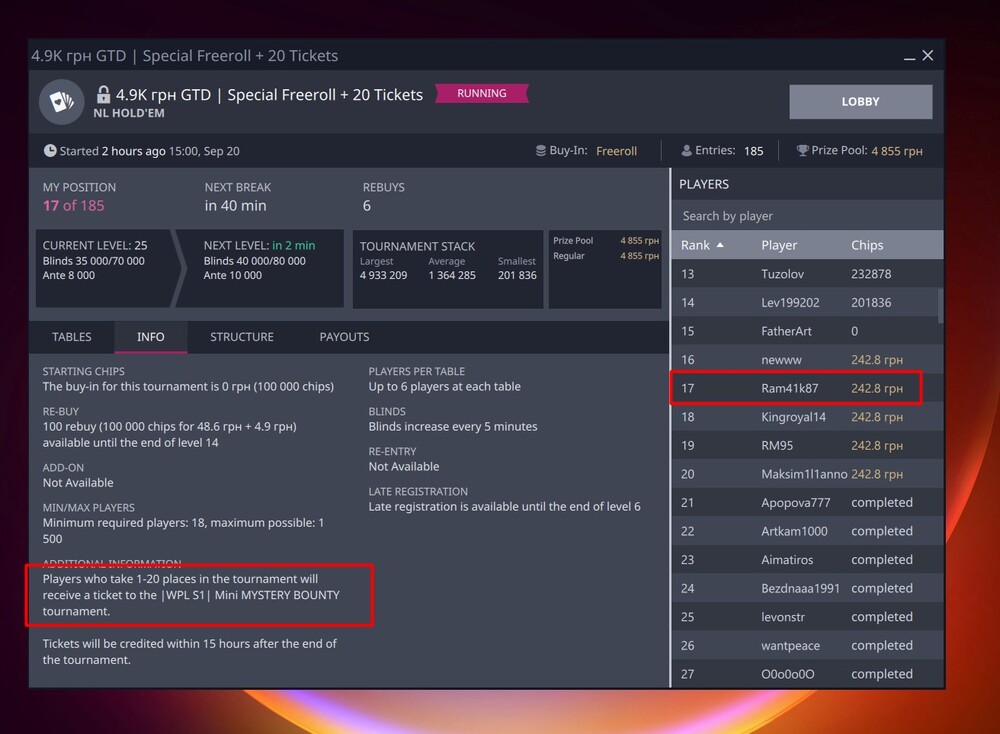Click the RUNNING status badge
Screen dimensions: 1000x734
click(x=482, y=94)
